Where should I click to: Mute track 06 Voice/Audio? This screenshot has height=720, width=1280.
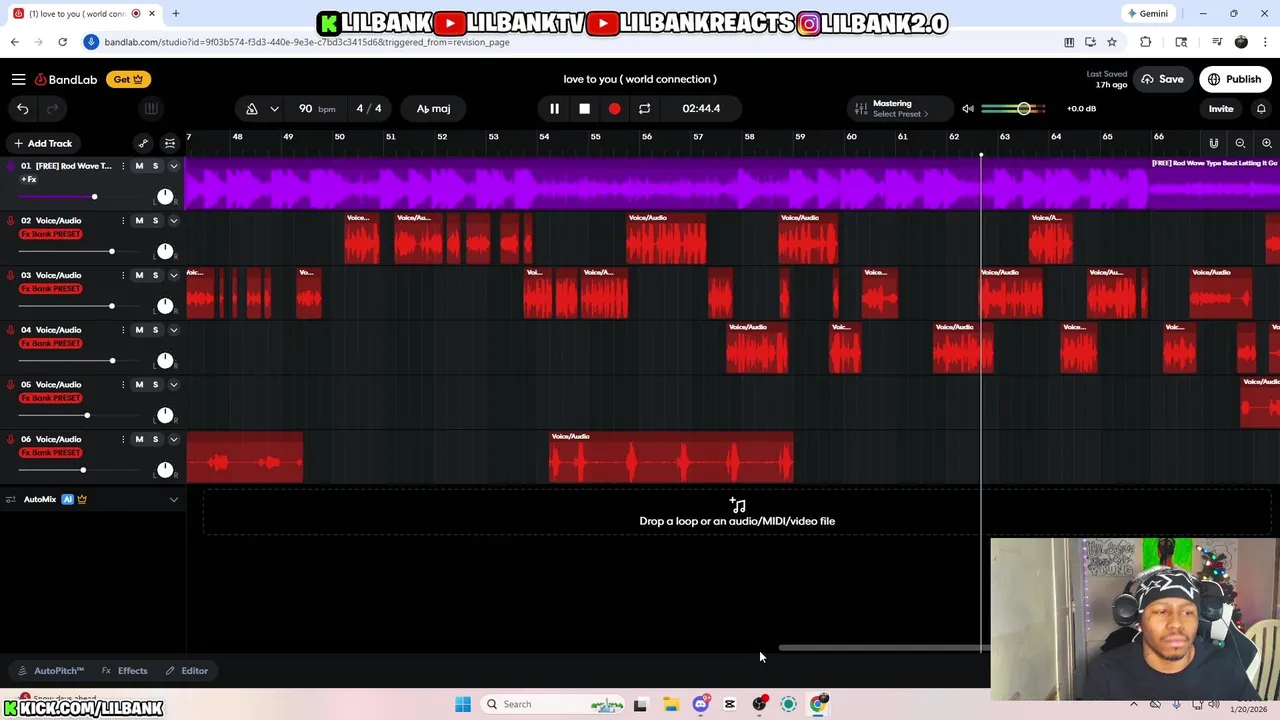click(139, 439)
